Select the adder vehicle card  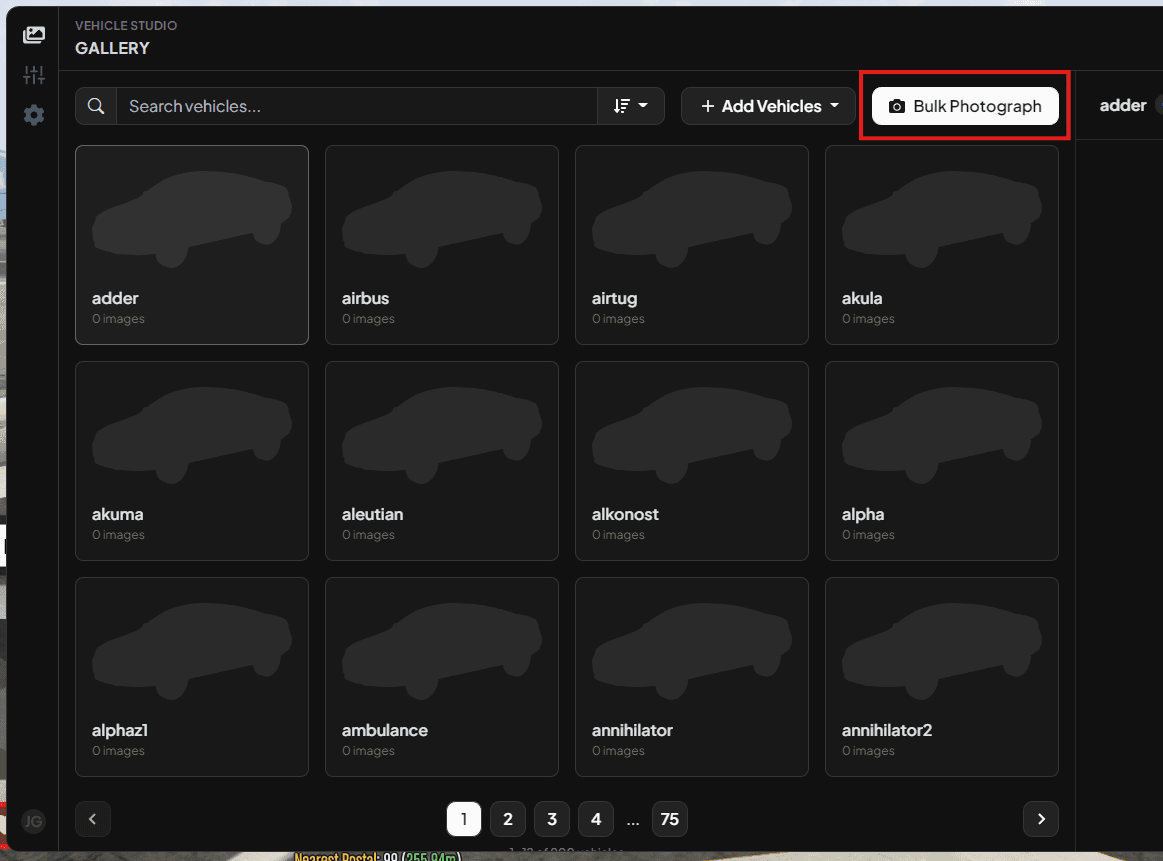coord(192,245)
